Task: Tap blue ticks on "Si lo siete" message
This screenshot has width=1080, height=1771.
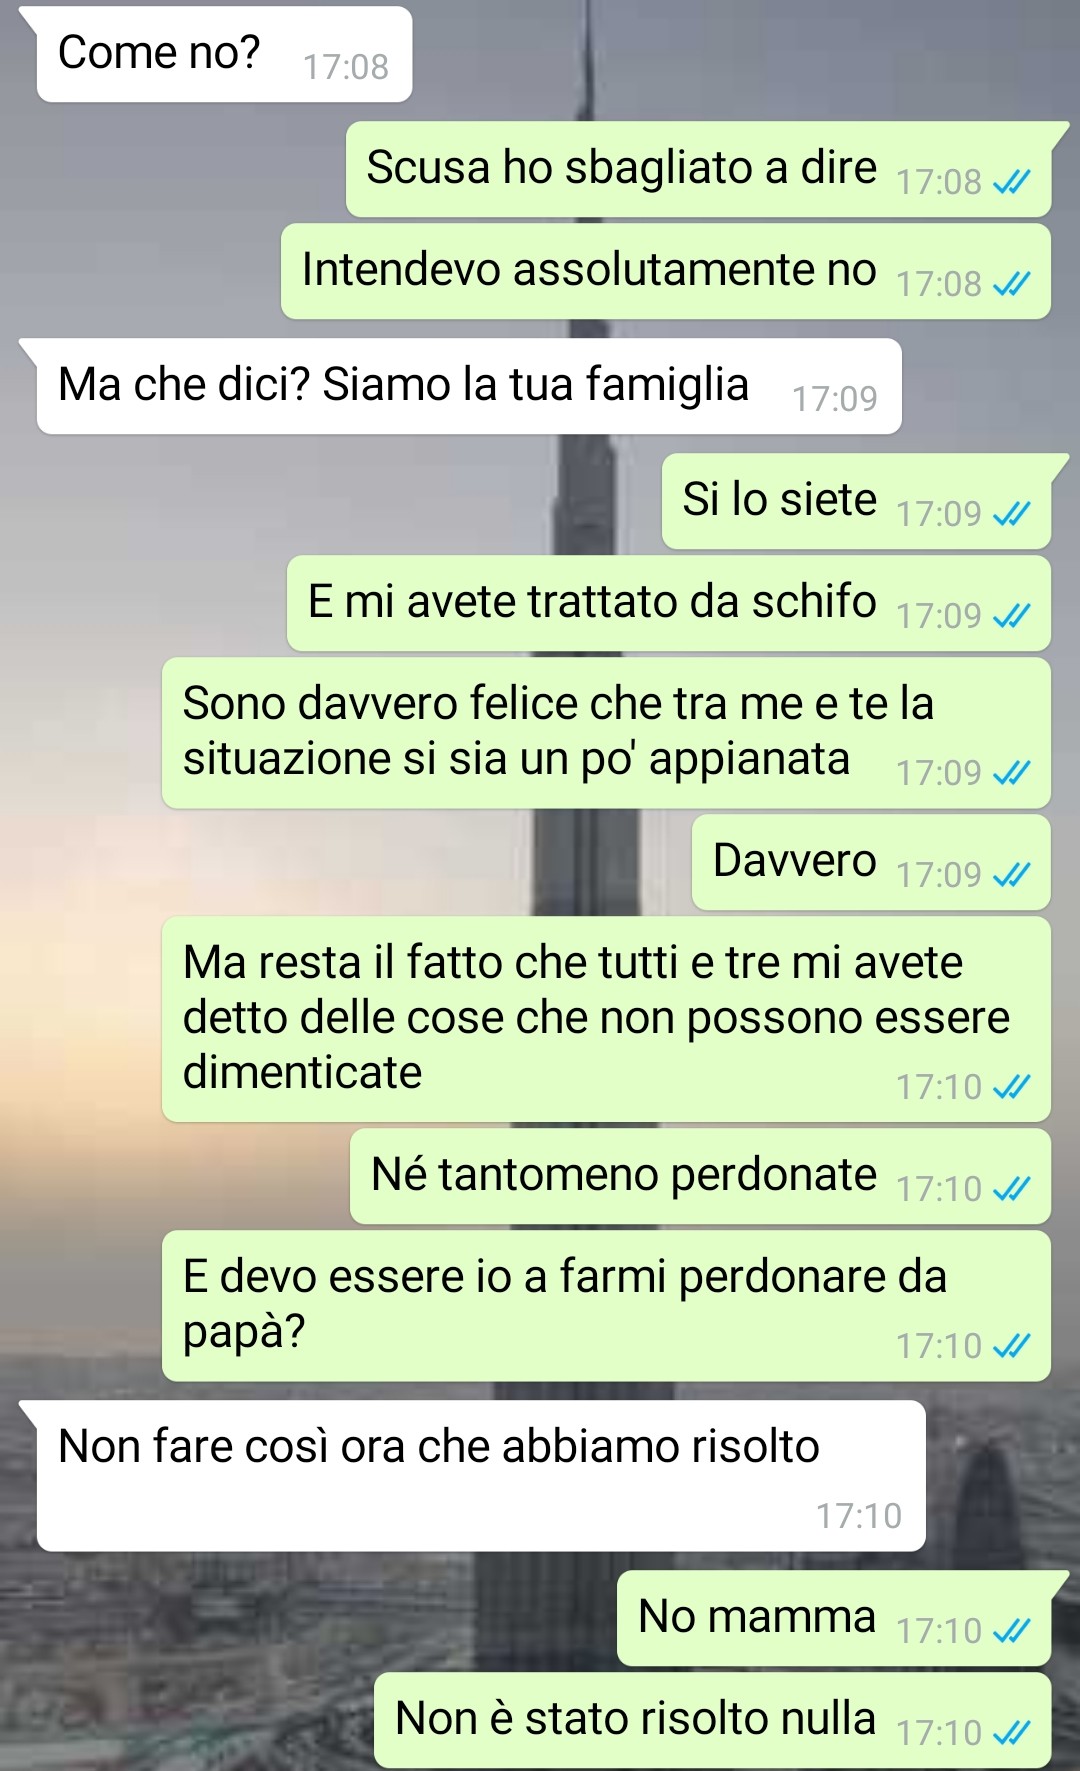Action: (x=1011, y=514)
